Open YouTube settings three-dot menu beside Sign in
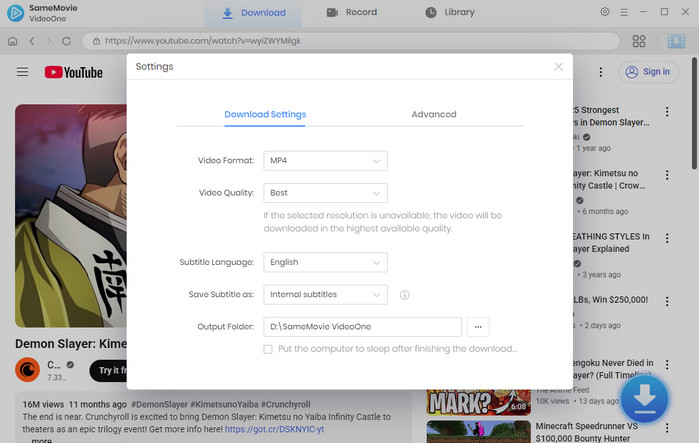The height and width of the screenshot is (443, 699). coord(600,72)
